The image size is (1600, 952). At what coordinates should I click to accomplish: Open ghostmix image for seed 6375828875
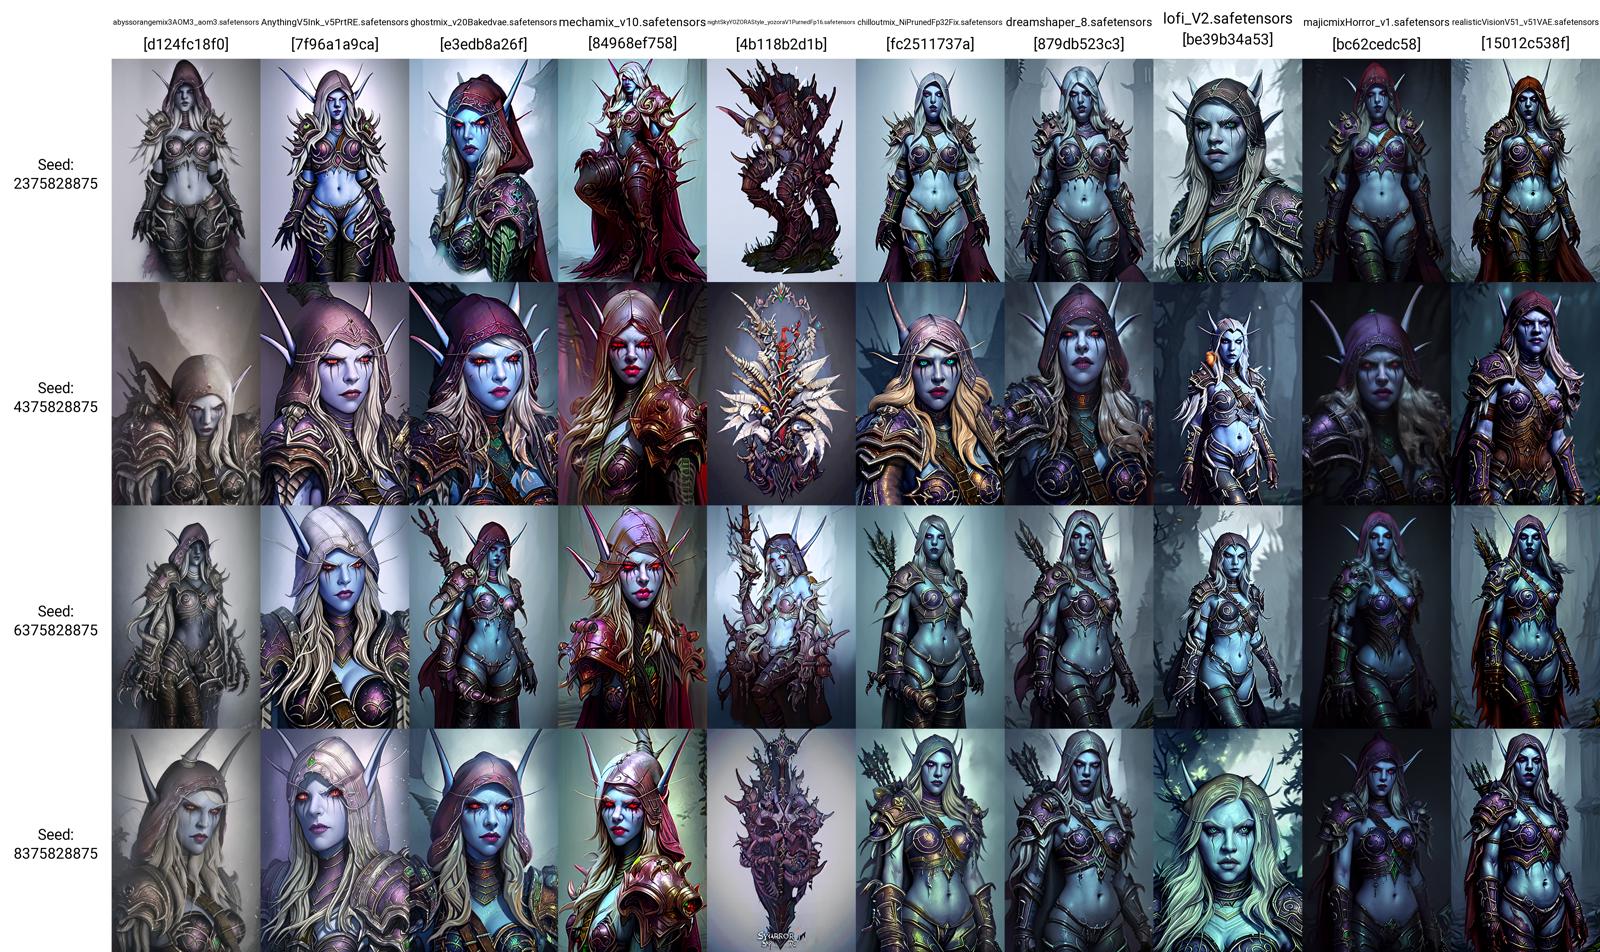(484, 616)
